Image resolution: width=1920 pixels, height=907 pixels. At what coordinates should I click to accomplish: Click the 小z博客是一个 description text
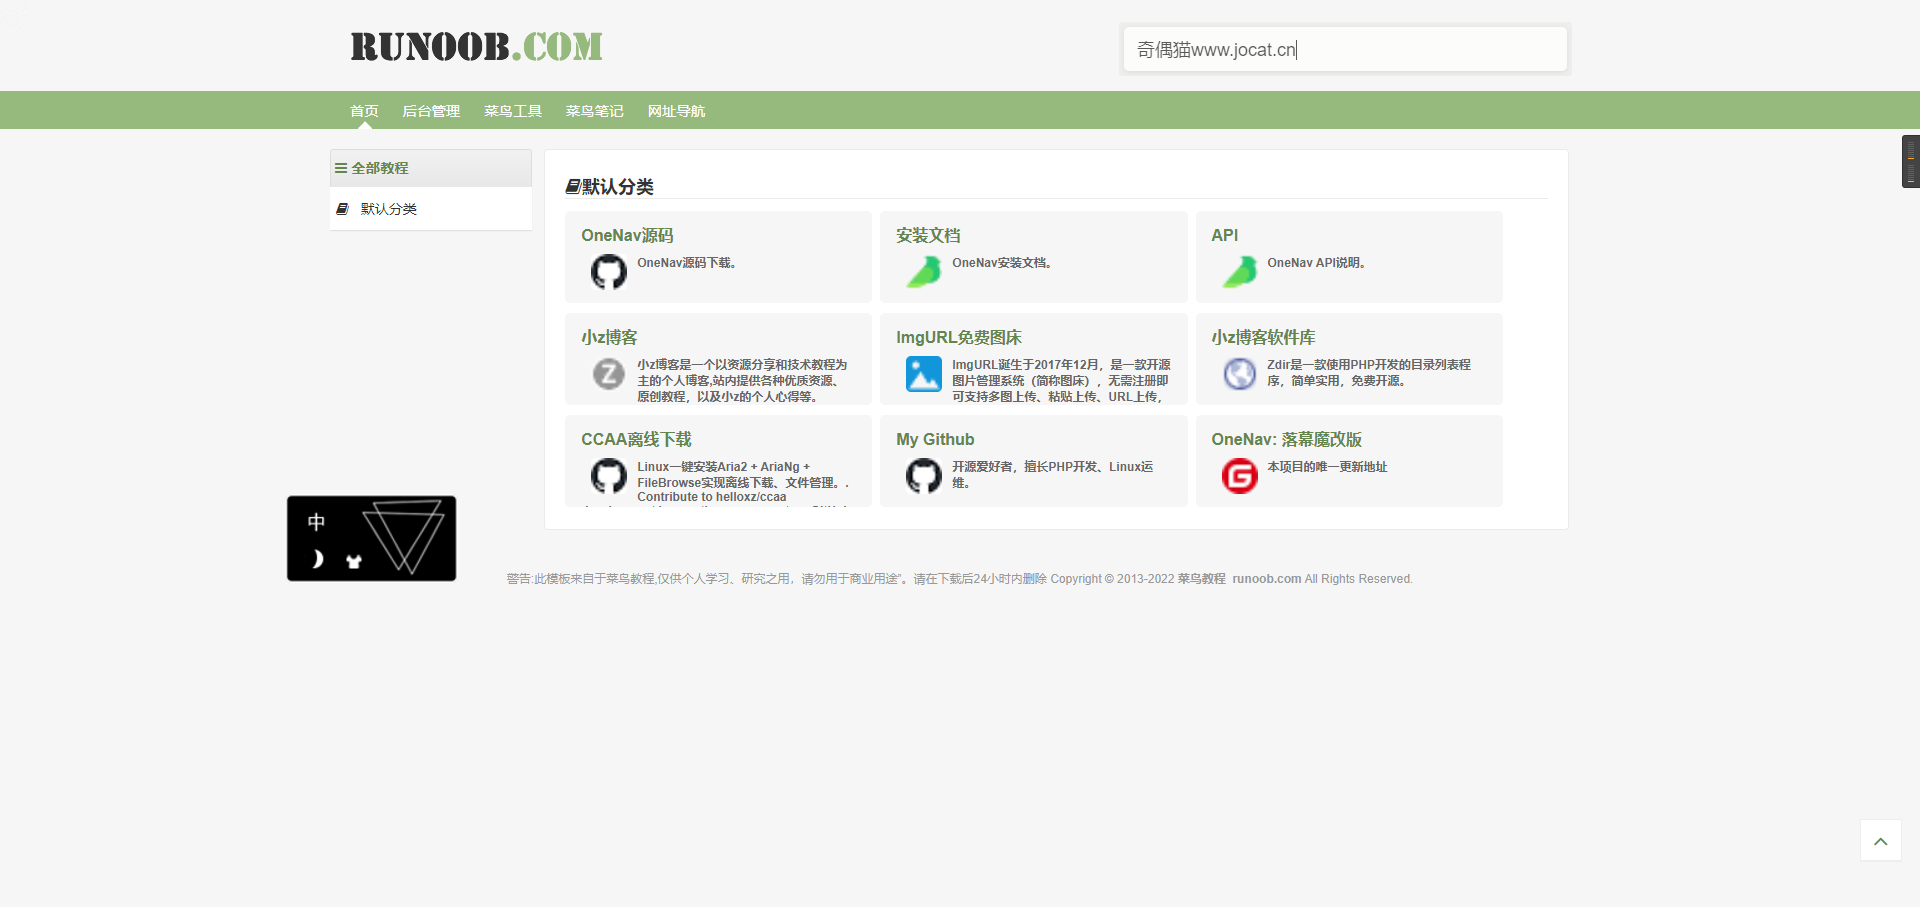click(x=742, y=380)
